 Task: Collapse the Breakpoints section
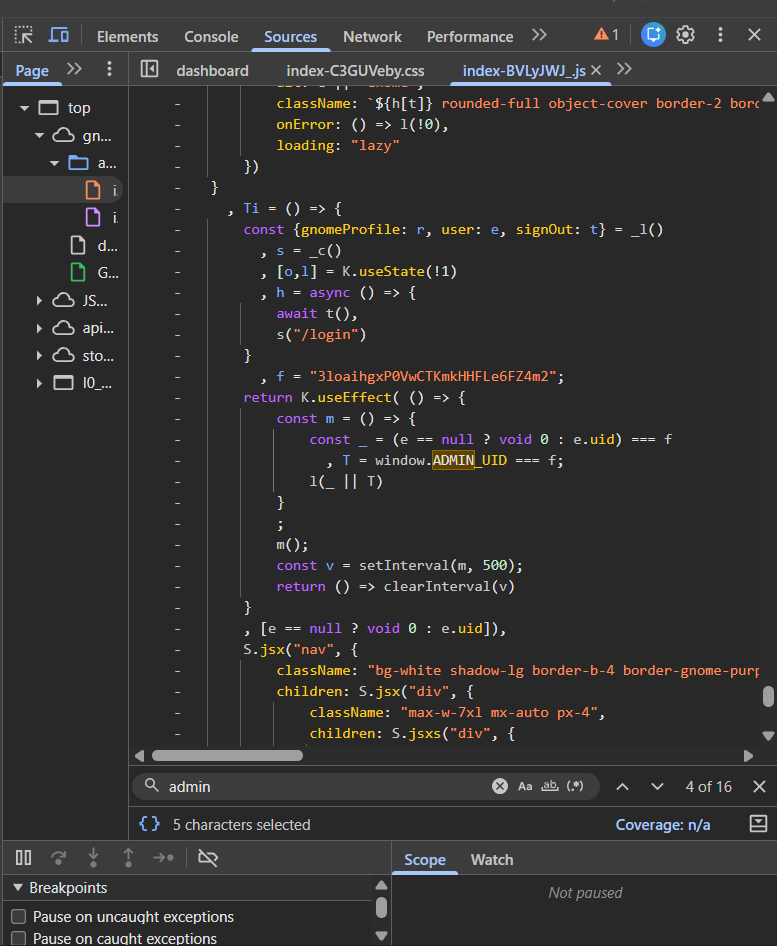(18, 887)
